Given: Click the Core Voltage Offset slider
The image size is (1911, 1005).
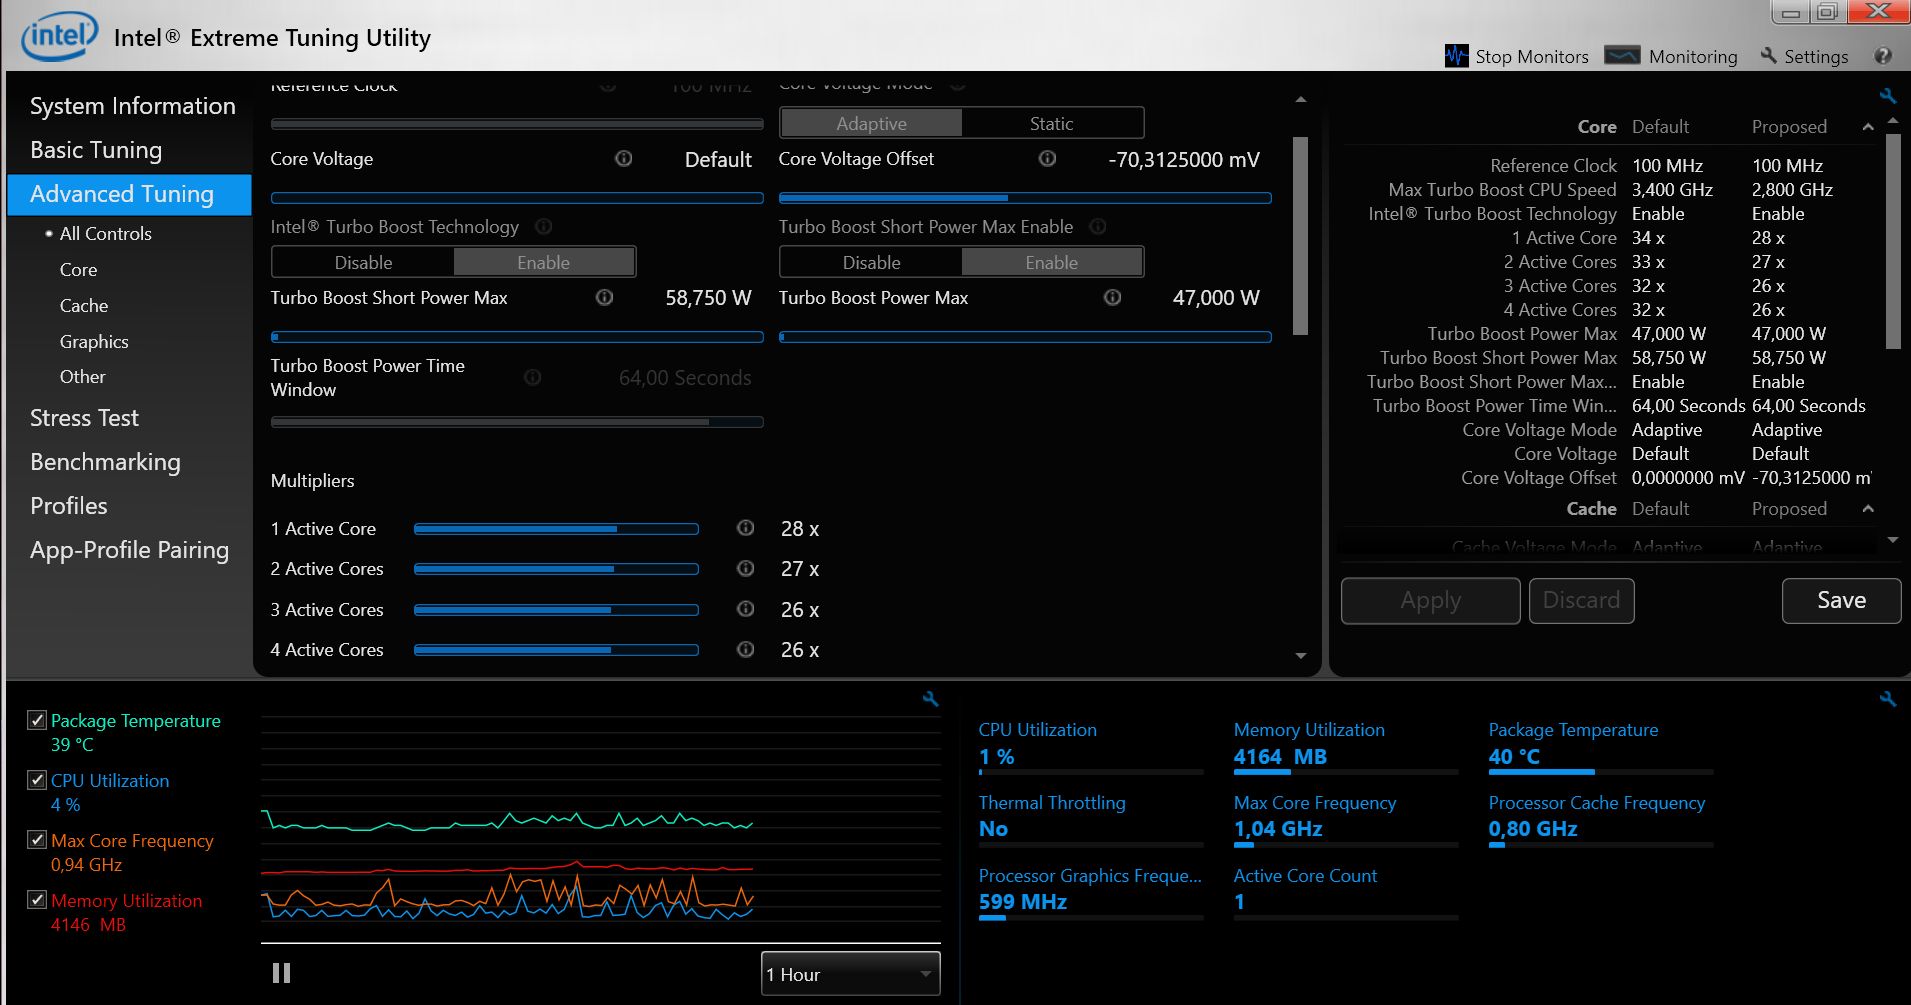Looking at the screenshot, I should (x=1025, y=198).
